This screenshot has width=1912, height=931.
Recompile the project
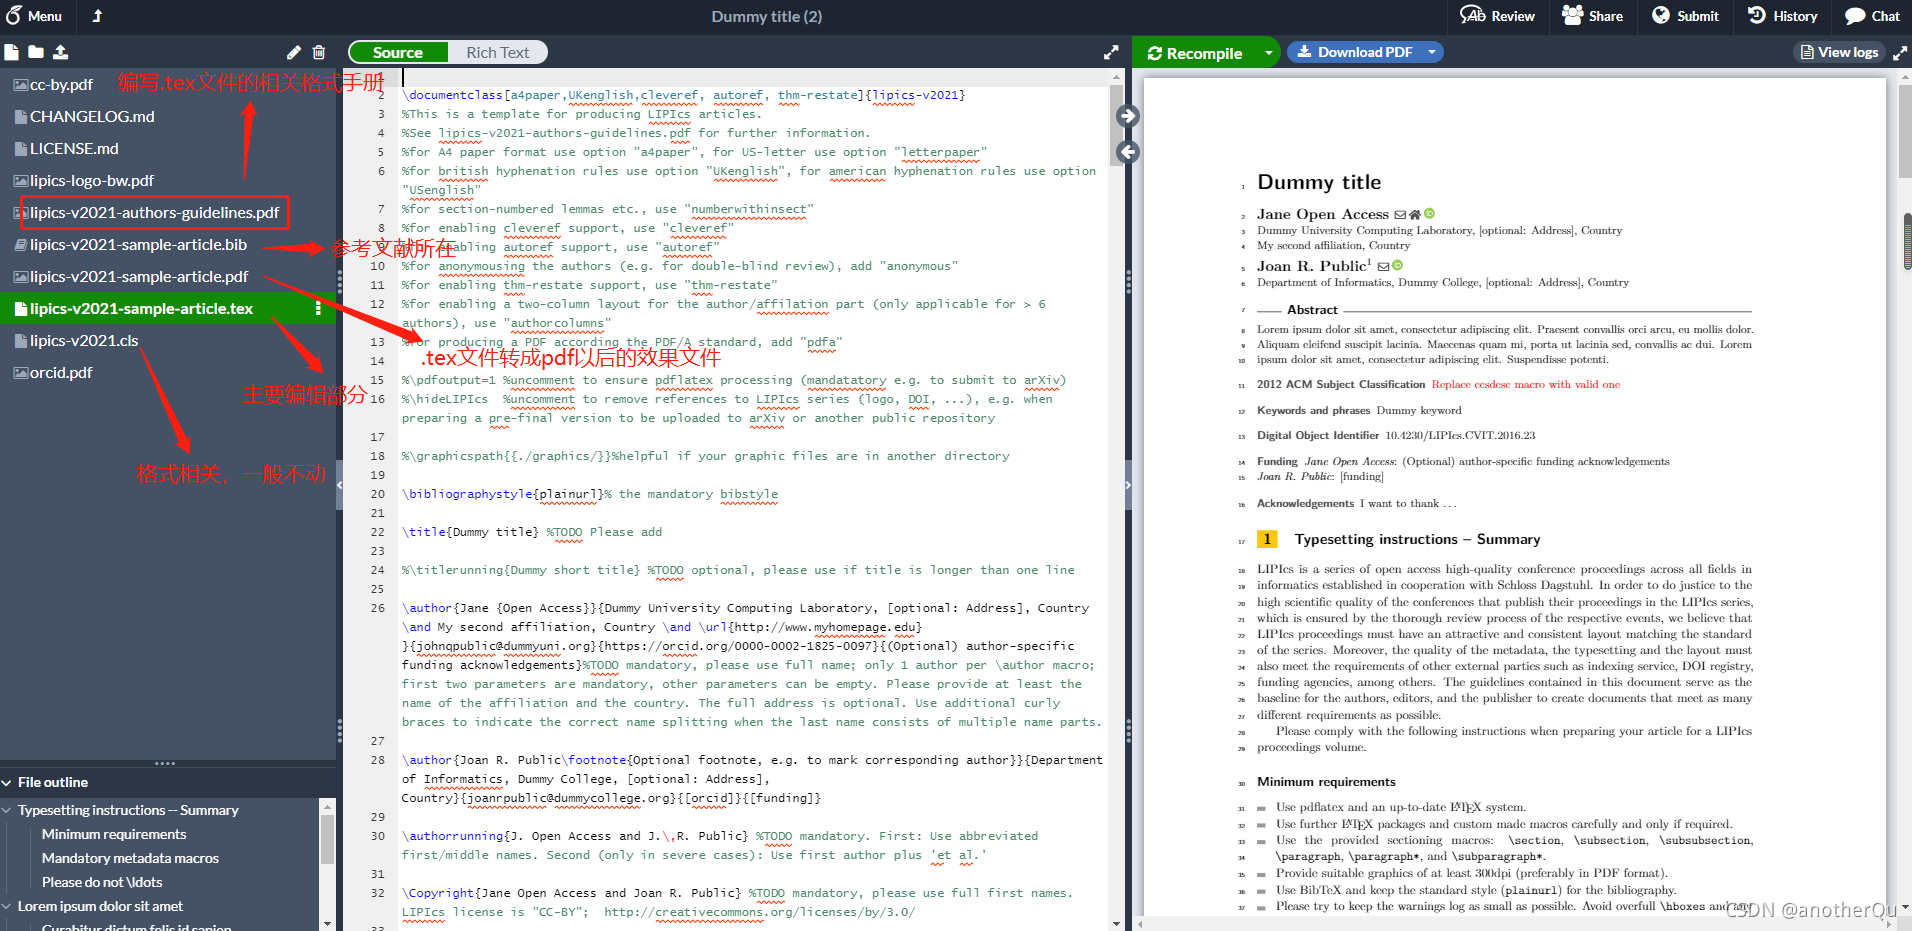1195,53
